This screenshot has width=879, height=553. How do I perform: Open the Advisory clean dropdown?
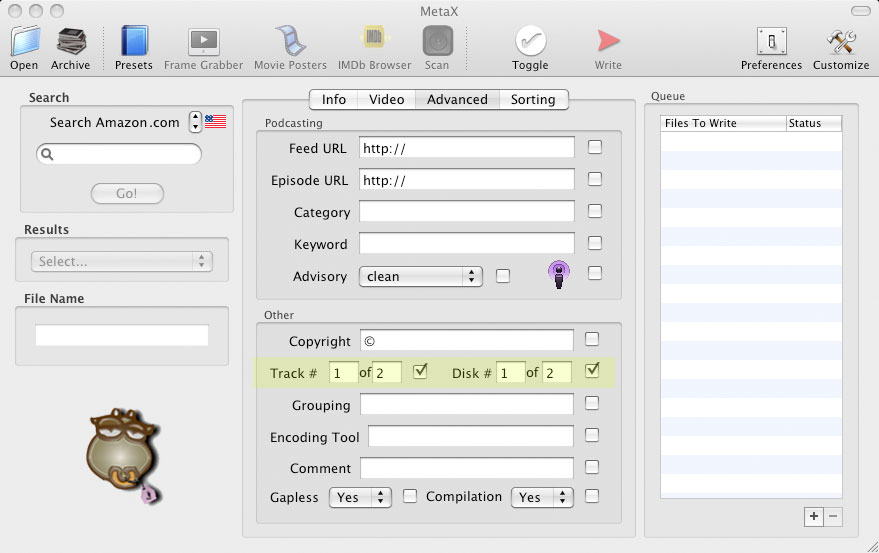point(420,276)
